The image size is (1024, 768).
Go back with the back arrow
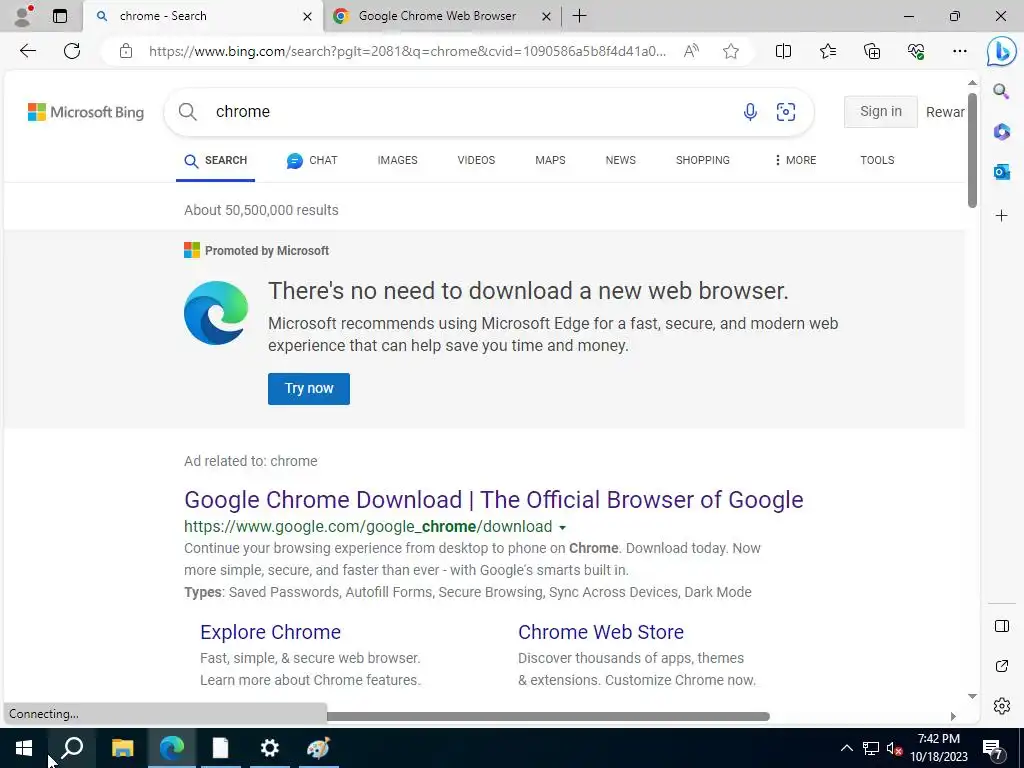click(x=27, y=51)
